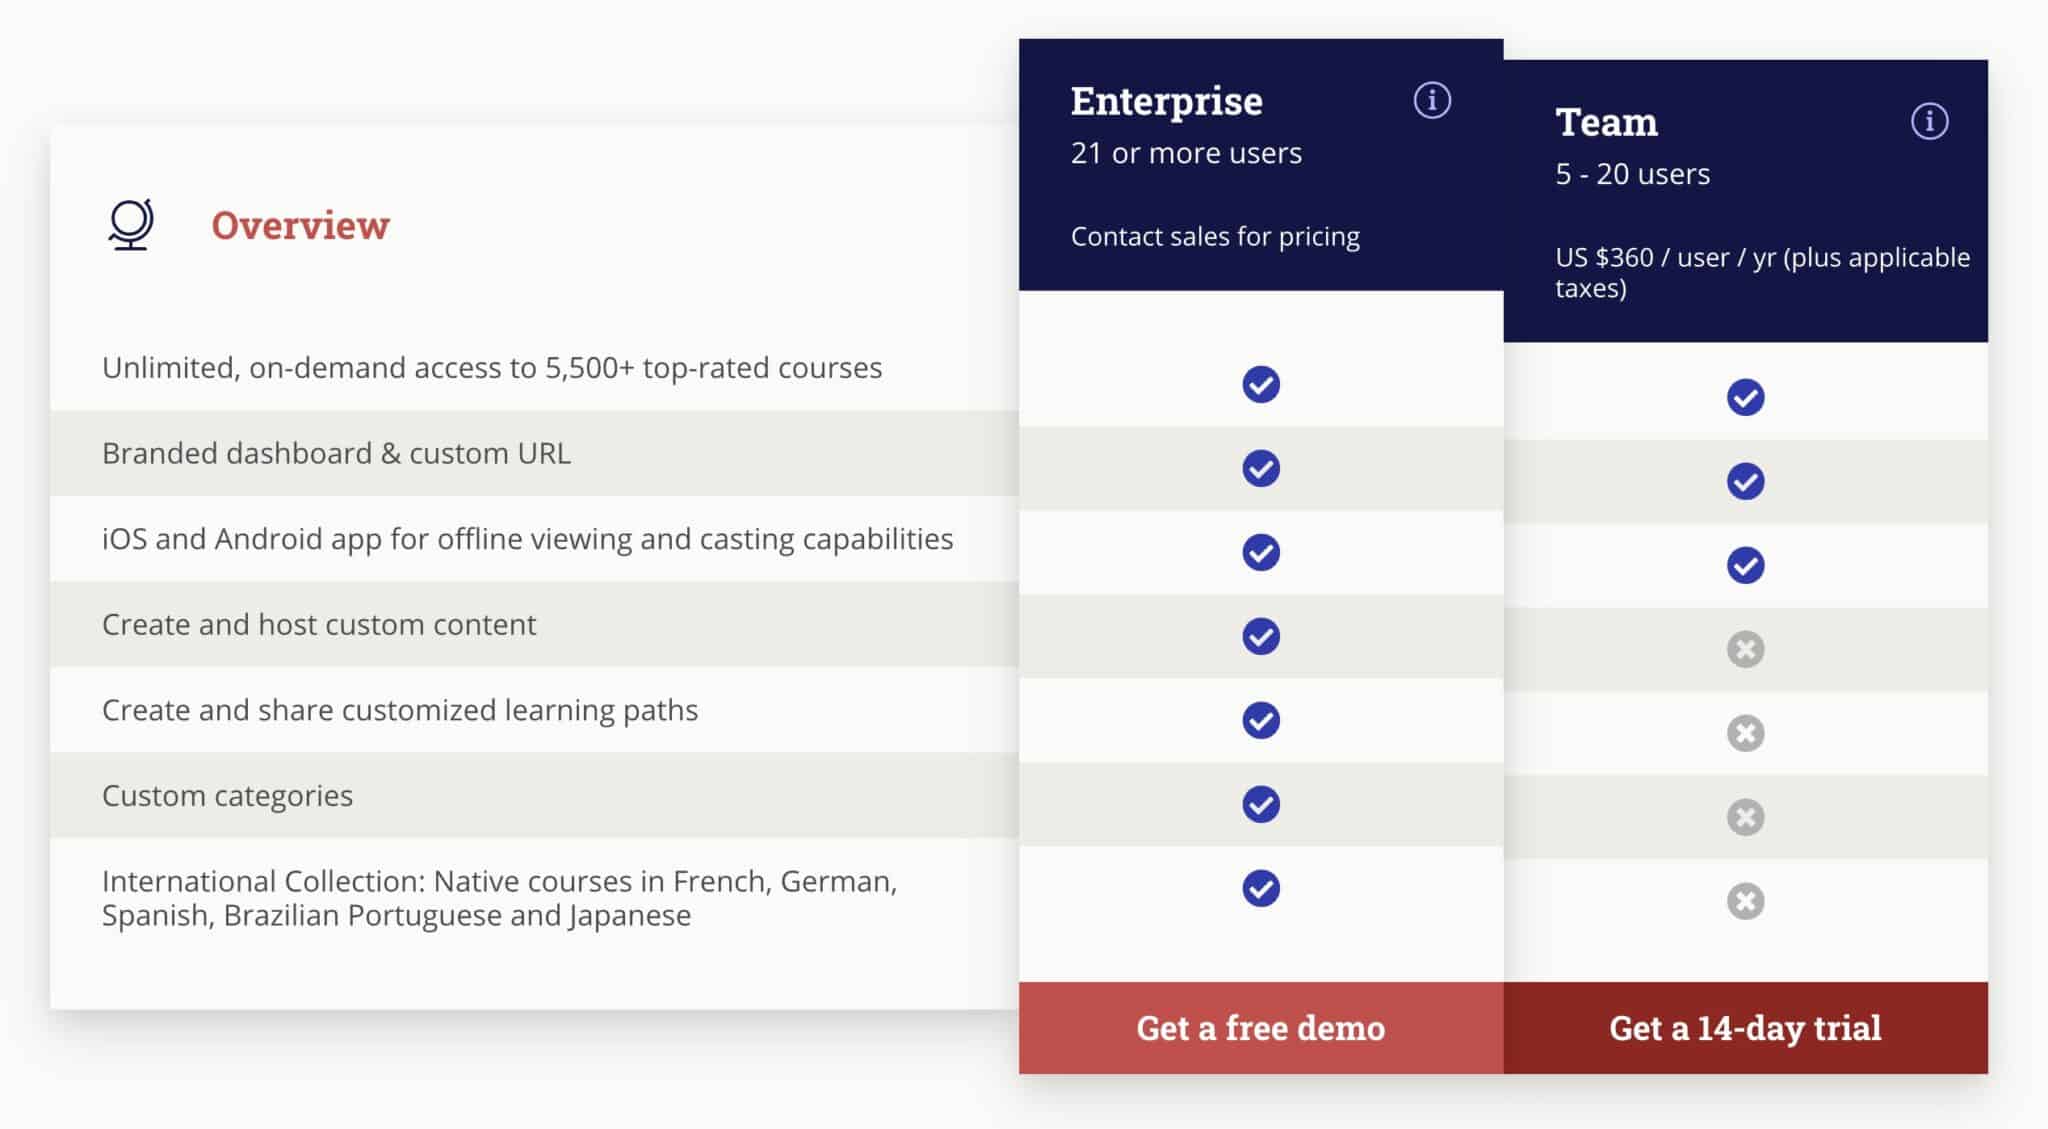Image resolution: width=2048 pixels, height=1129 pixels.
Task: Click the Team checkmark for 5,500+ courses access
Action: 1744,398
